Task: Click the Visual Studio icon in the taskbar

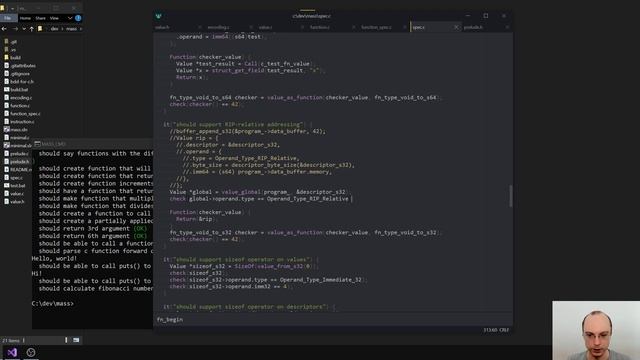Action: 12,352
